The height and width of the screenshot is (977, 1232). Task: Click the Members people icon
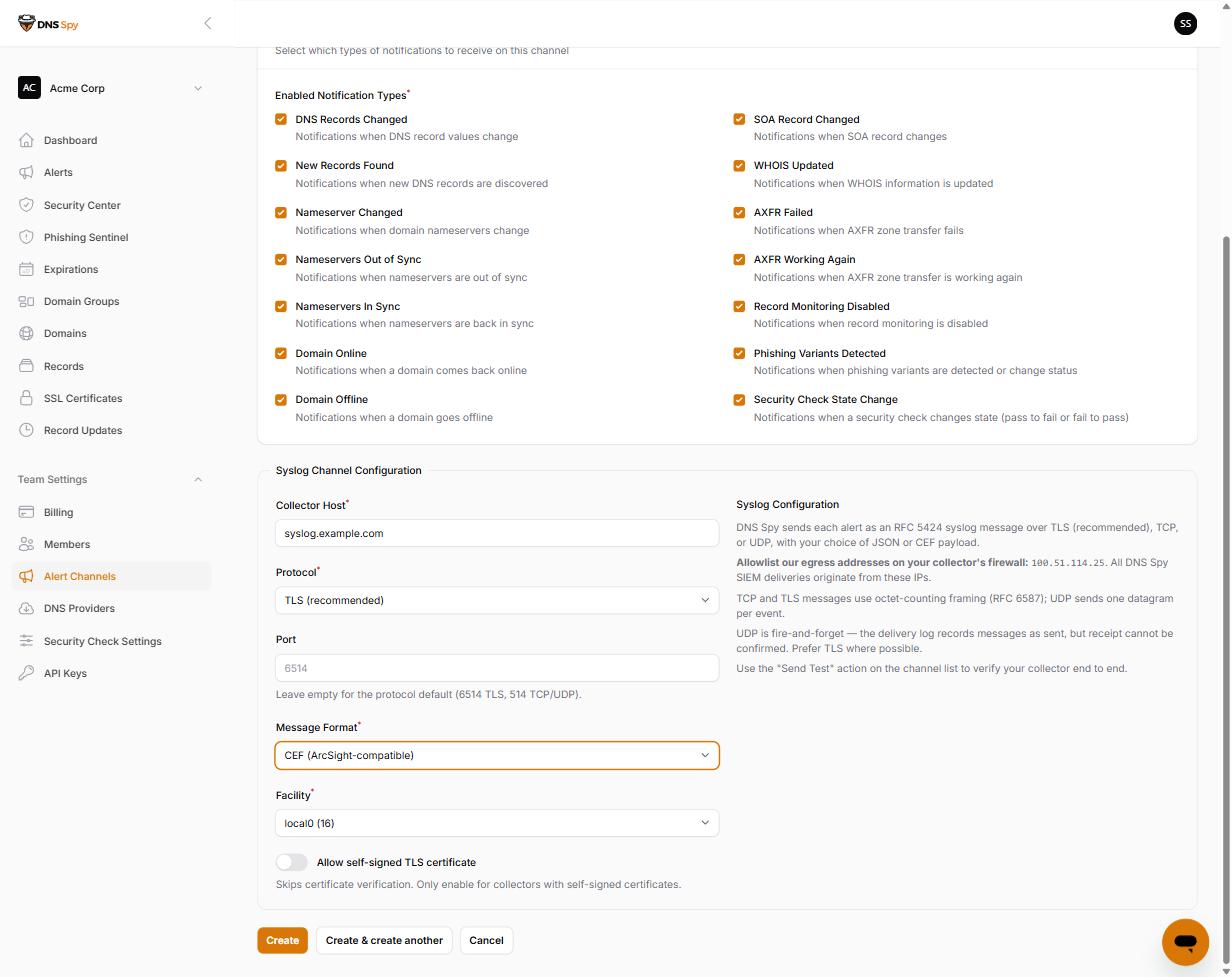pyautogui.click(x=26, y=544)
